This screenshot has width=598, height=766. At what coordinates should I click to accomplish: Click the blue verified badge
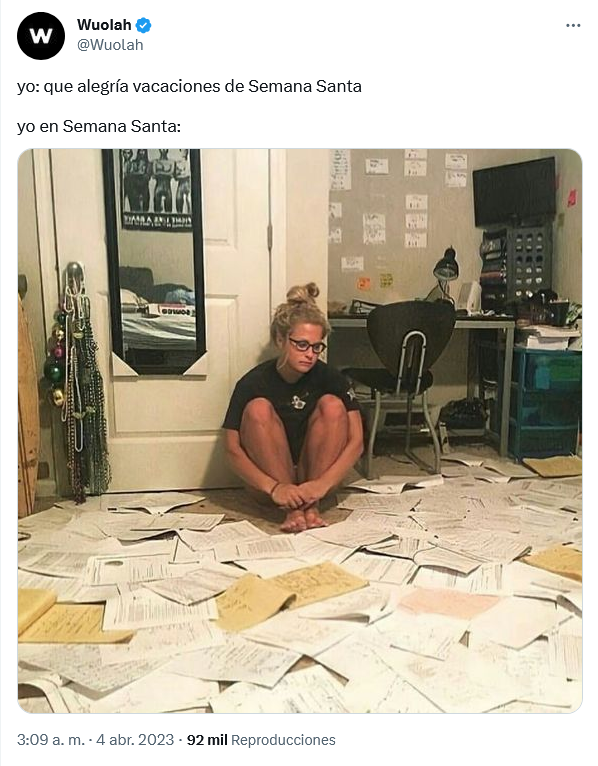click(143, 24)
